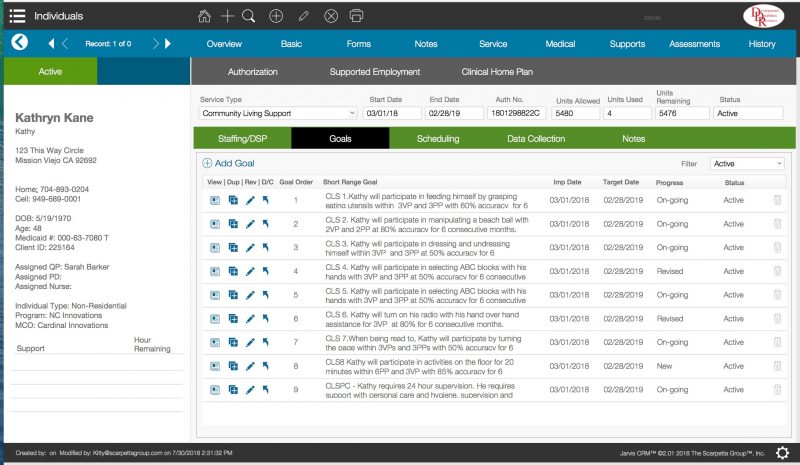Screen dimensions: 800x465
Task: Click the End Date field
Action: (454, 113)
